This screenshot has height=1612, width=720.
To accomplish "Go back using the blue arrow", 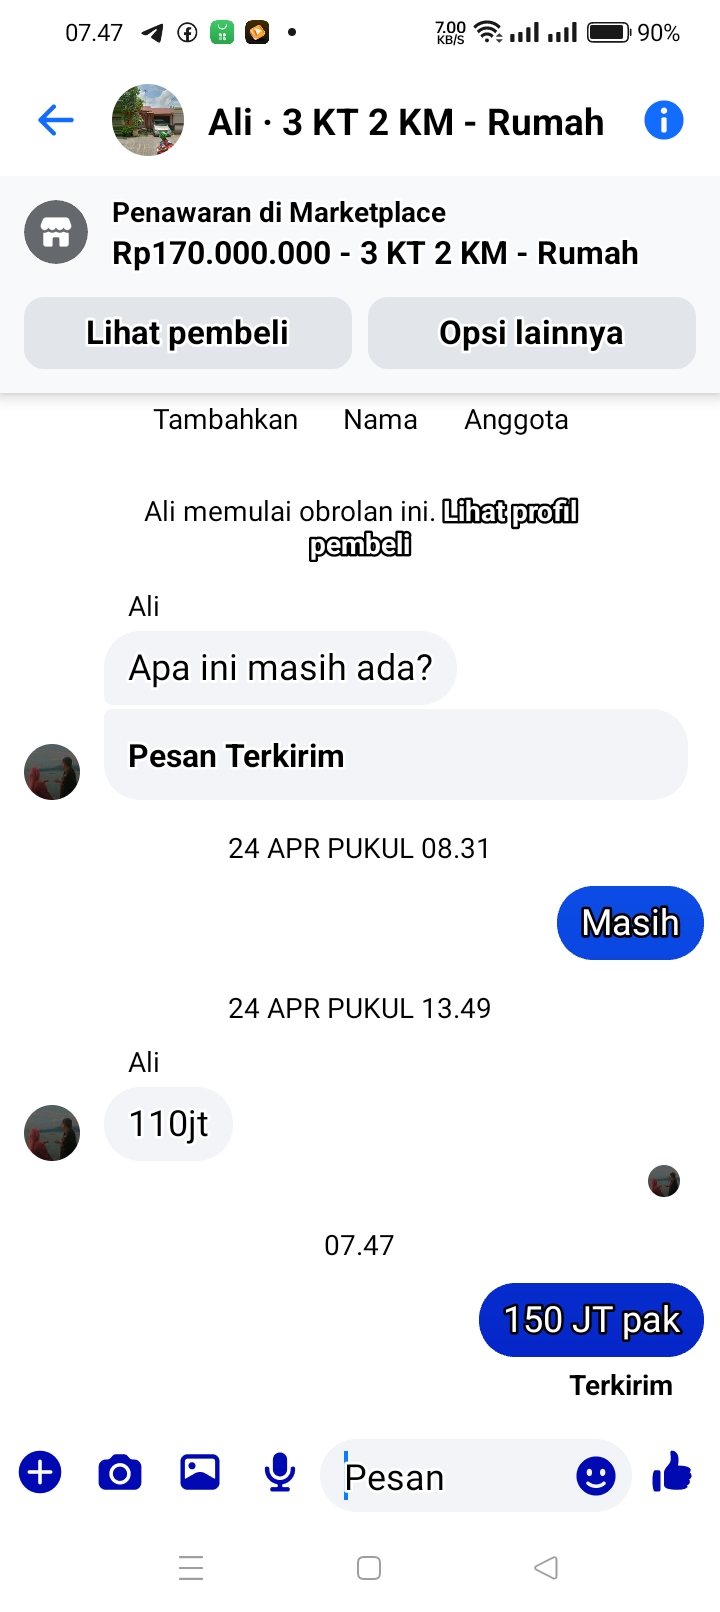I will [x=56, y=121].
